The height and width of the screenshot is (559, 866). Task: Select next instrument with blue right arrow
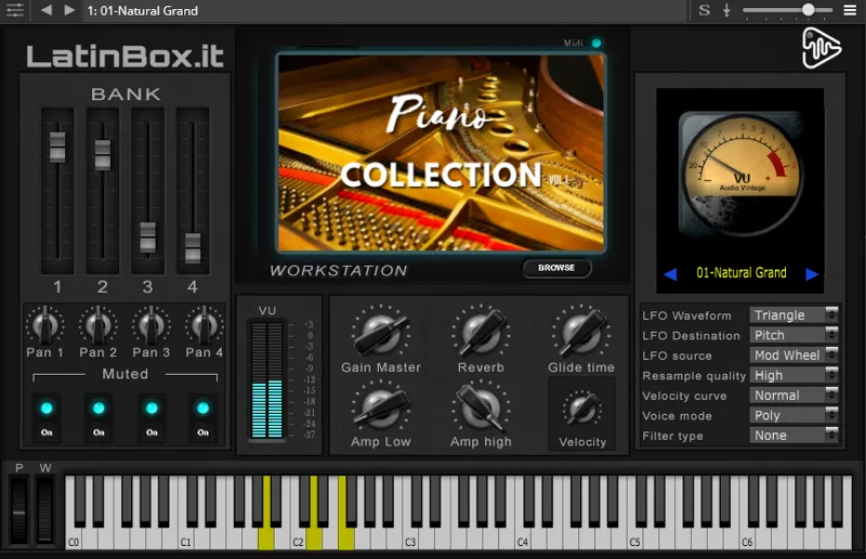(812, 274)
